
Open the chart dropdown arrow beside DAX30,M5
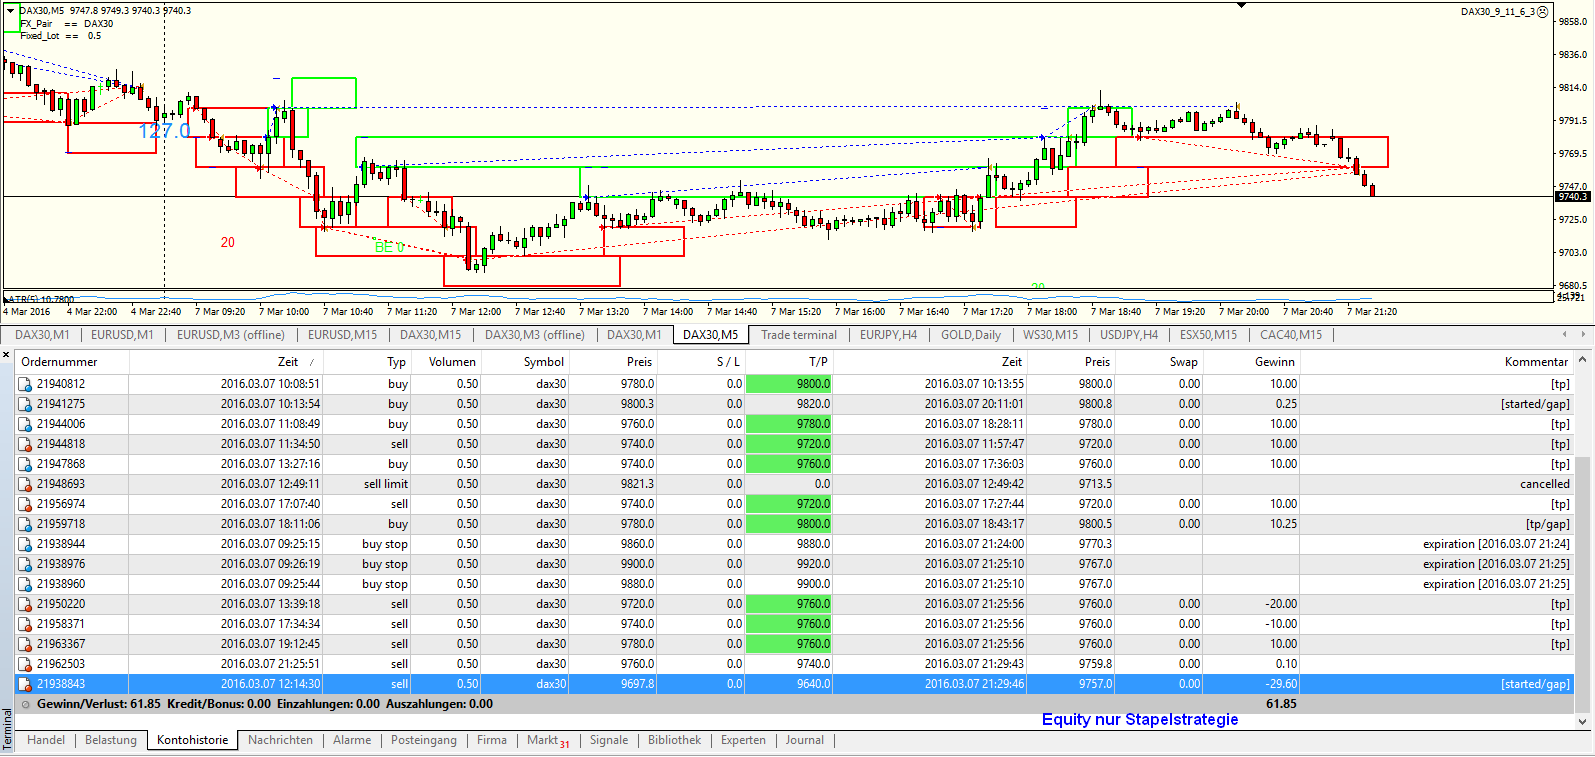click(11, 11)
